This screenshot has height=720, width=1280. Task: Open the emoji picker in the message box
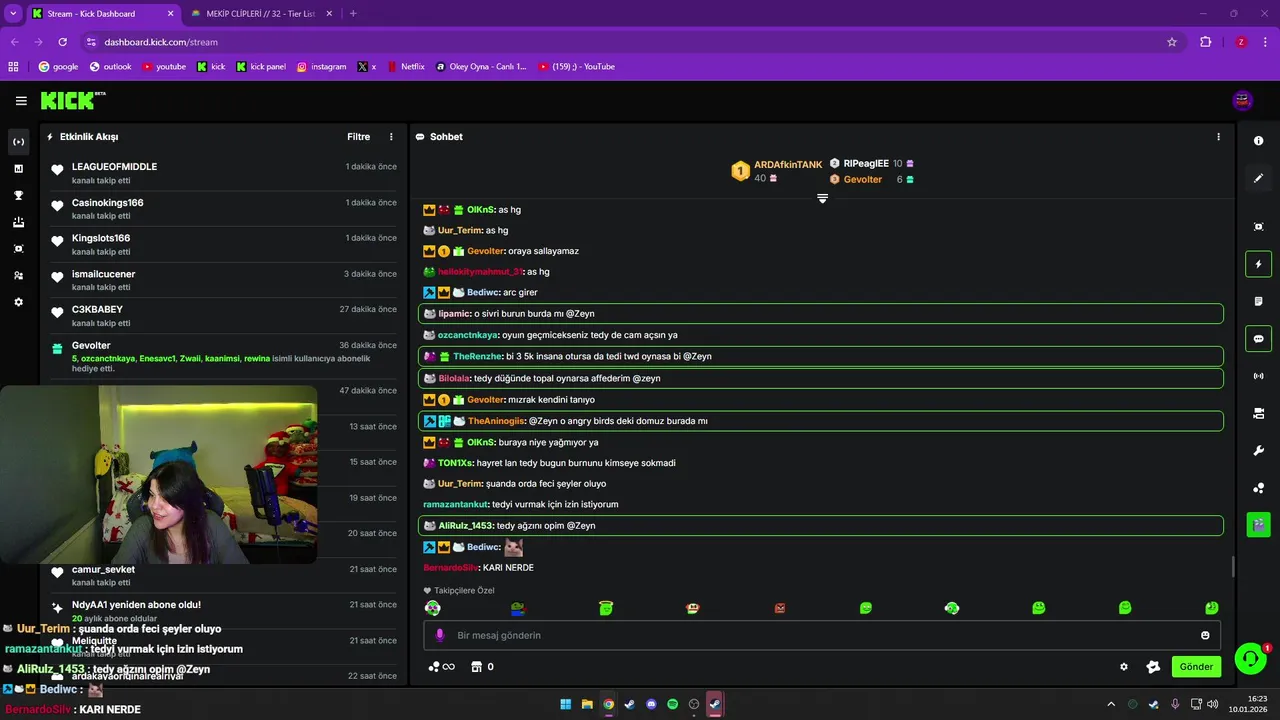tap(1205, 635)
